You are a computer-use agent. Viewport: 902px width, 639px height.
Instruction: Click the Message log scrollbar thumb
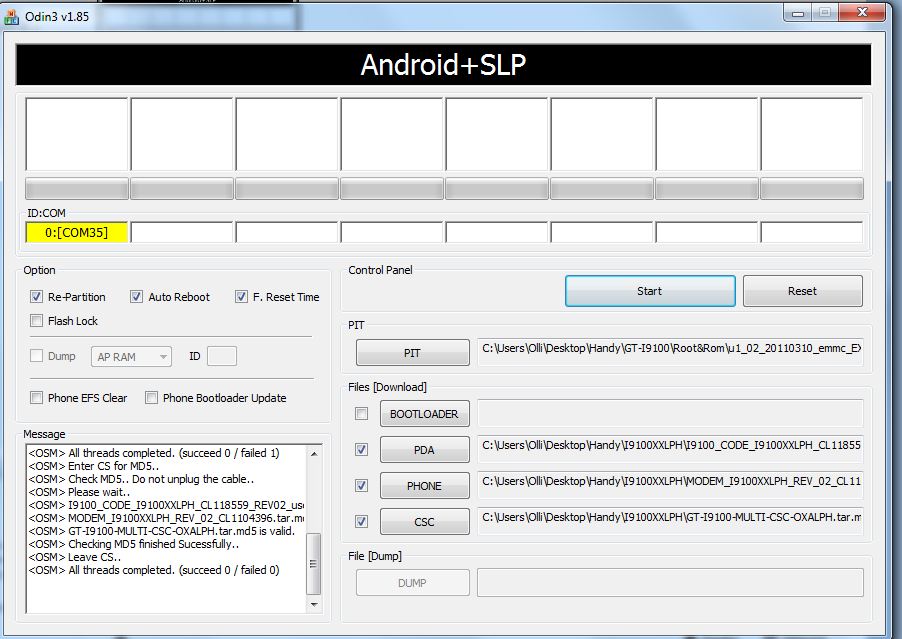click(x=314, y=564)
